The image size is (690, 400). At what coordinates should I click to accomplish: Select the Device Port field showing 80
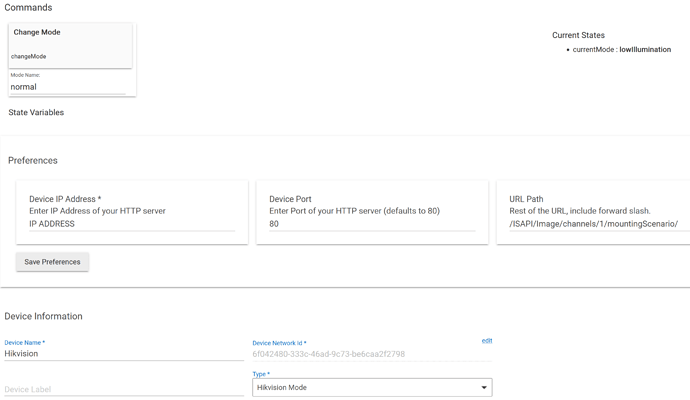pos(371,224)
